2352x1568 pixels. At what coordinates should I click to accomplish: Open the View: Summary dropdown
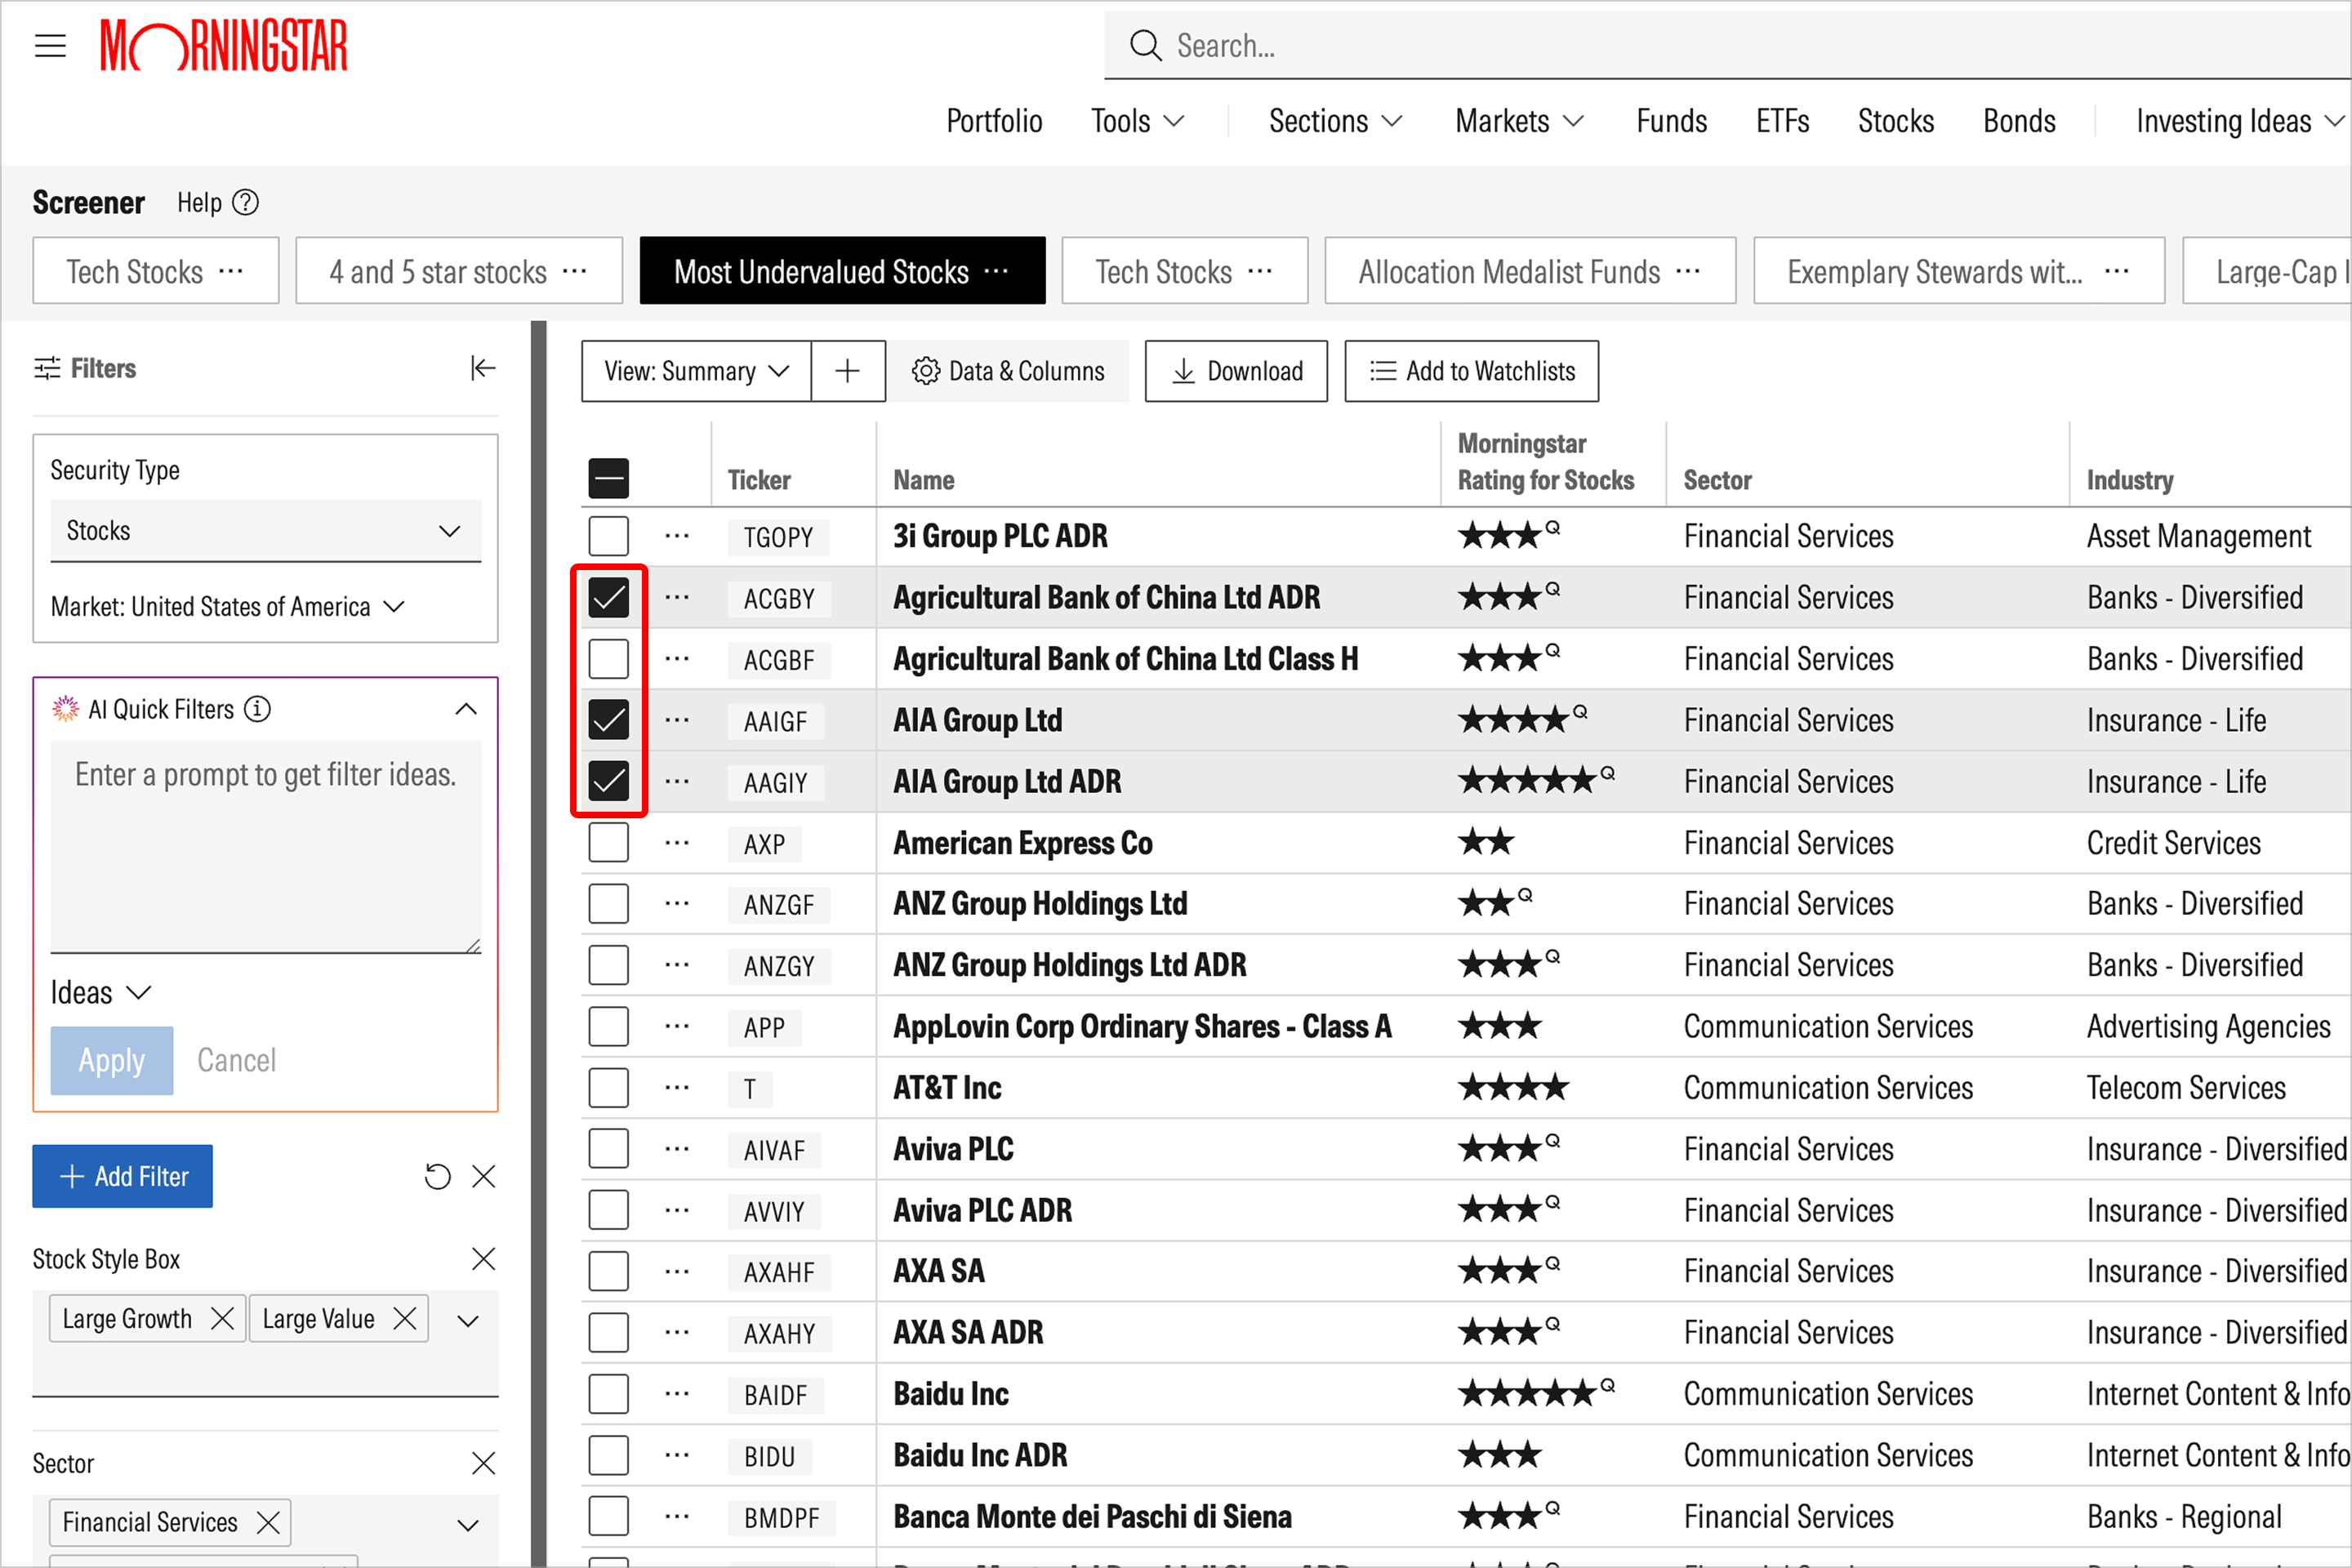[x=696, y=372]
